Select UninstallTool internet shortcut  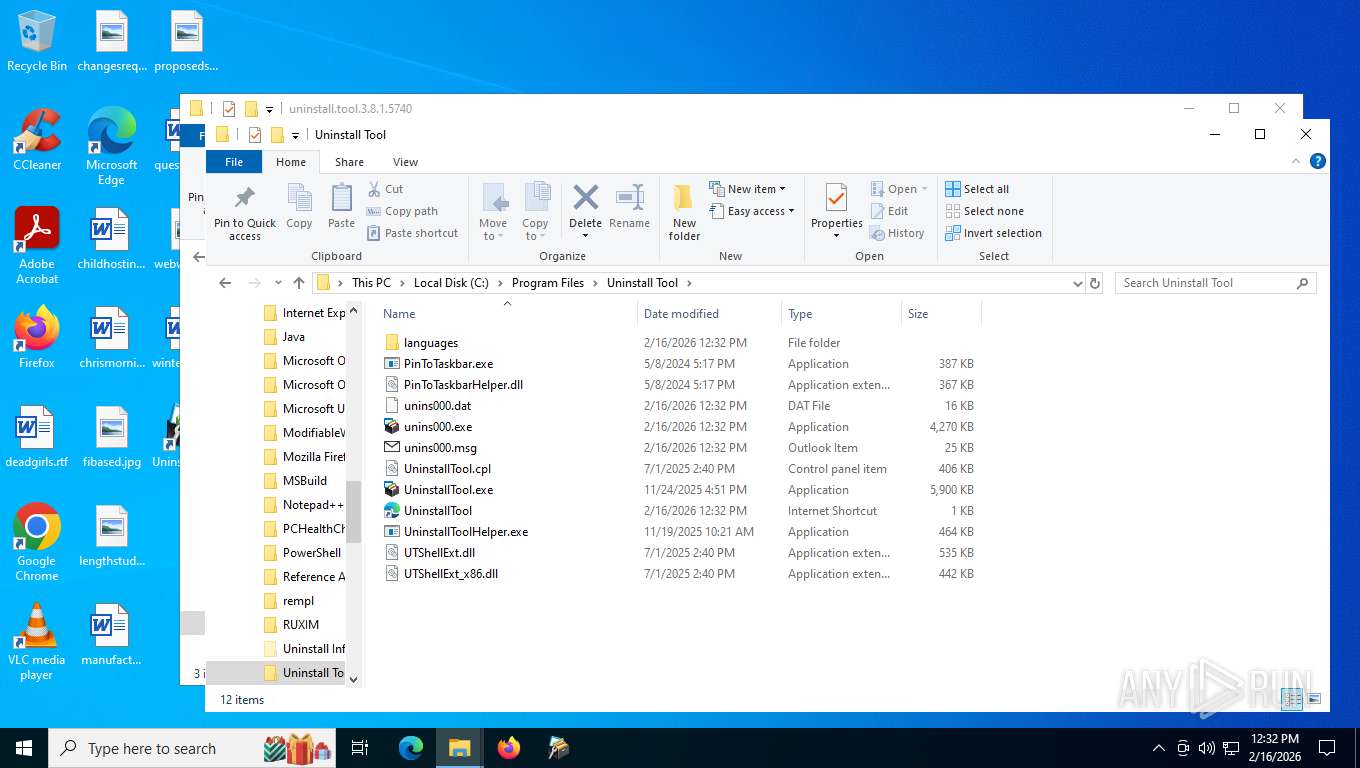[x=438, y=511]
